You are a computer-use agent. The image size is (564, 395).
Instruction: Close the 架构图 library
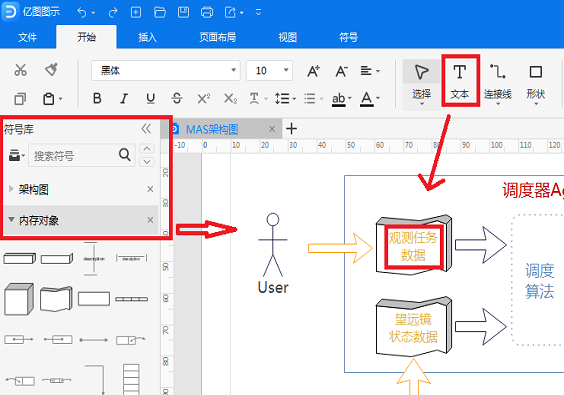tap(150, 189)
